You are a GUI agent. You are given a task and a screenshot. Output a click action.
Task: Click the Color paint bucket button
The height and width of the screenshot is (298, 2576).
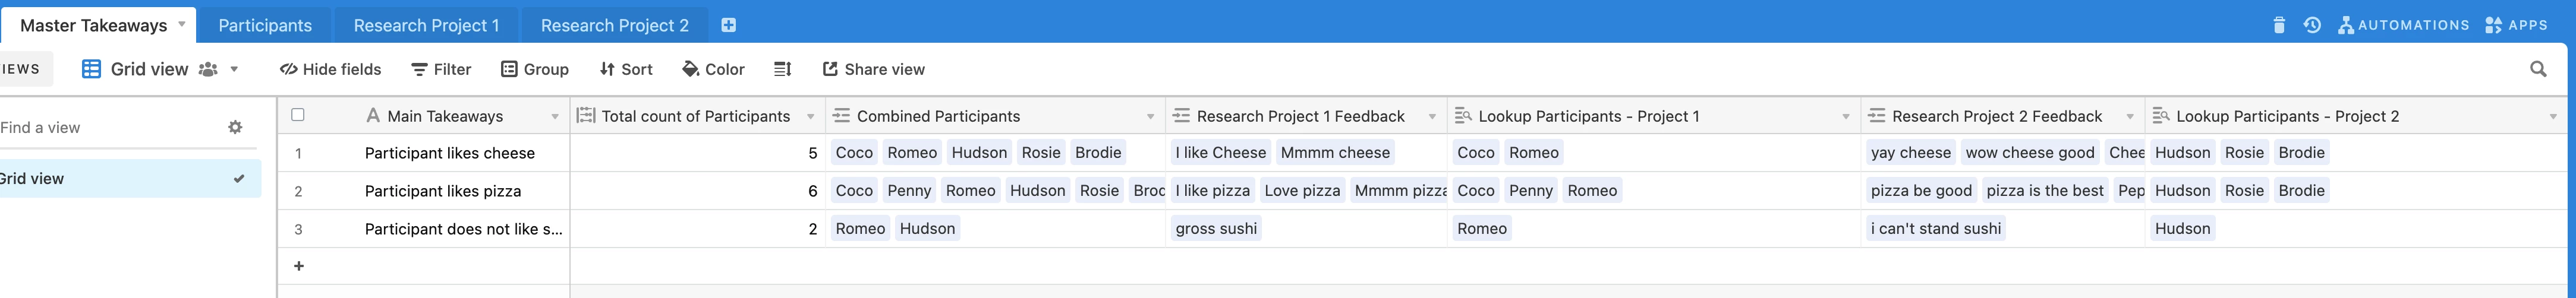tap(713, 69)
